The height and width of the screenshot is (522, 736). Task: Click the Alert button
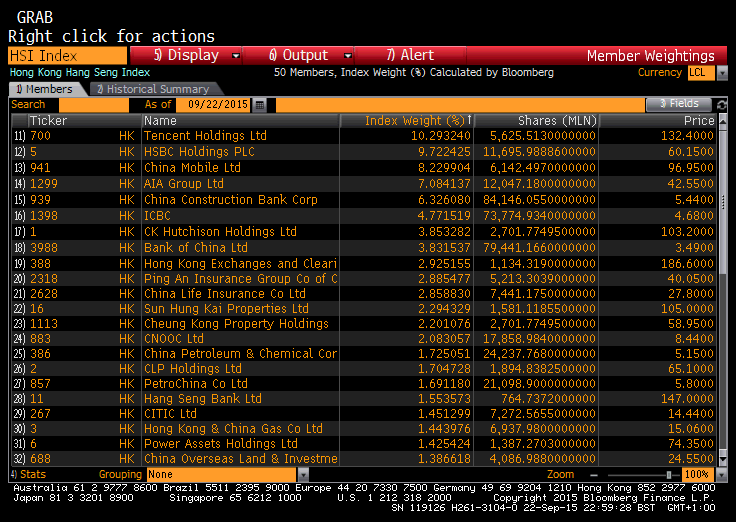410,56
